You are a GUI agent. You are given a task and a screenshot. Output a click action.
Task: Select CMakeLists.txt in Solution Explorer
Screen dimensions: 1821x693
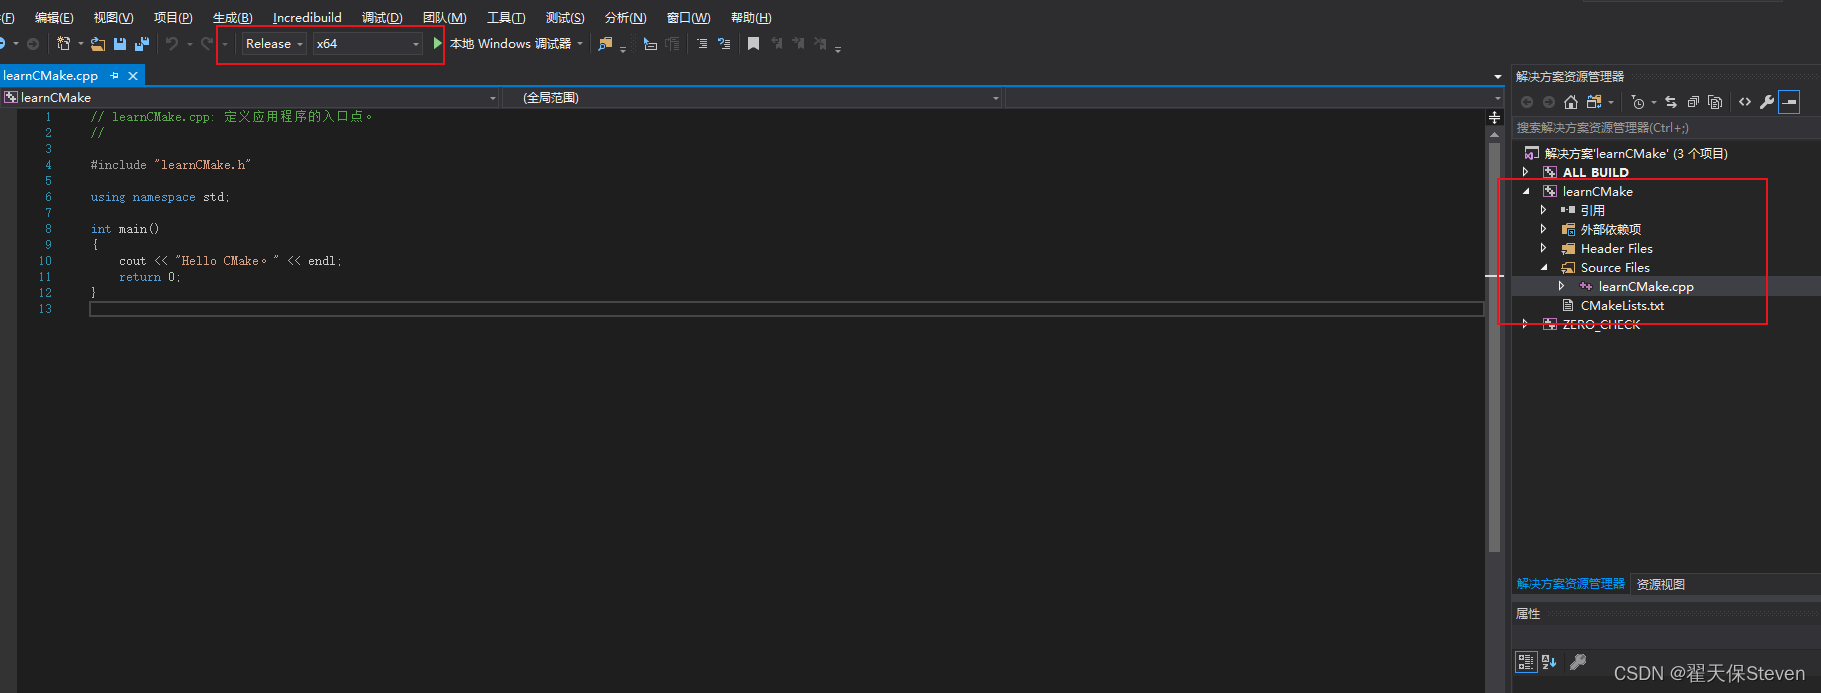[1622, 306]
